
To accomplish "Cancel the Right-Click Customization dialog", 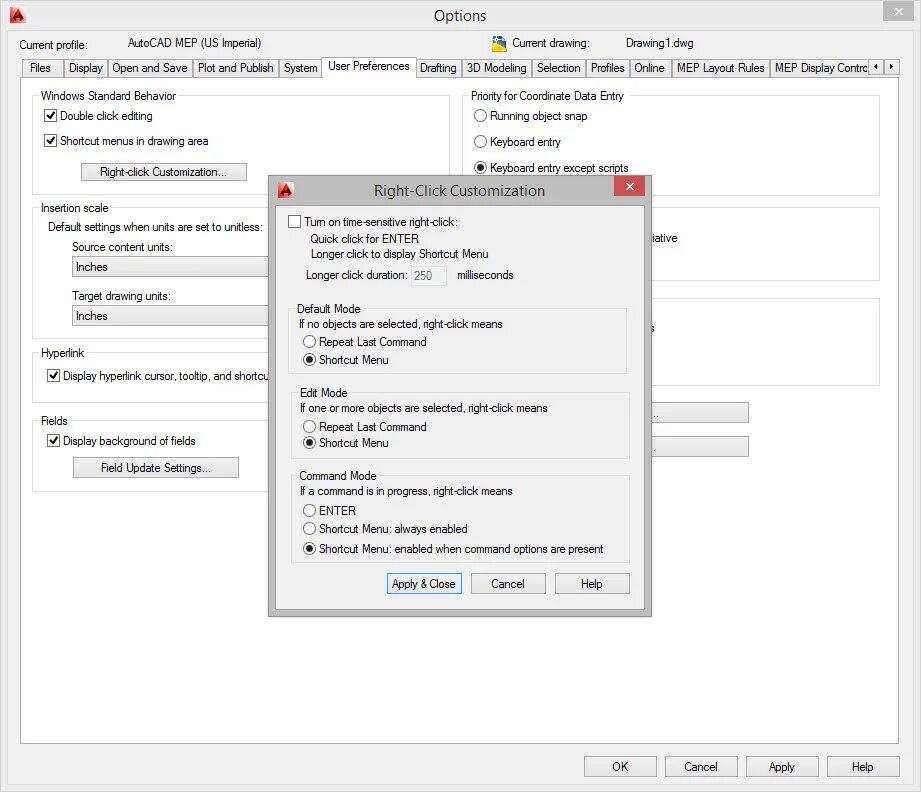I will [x=508, y=583].
